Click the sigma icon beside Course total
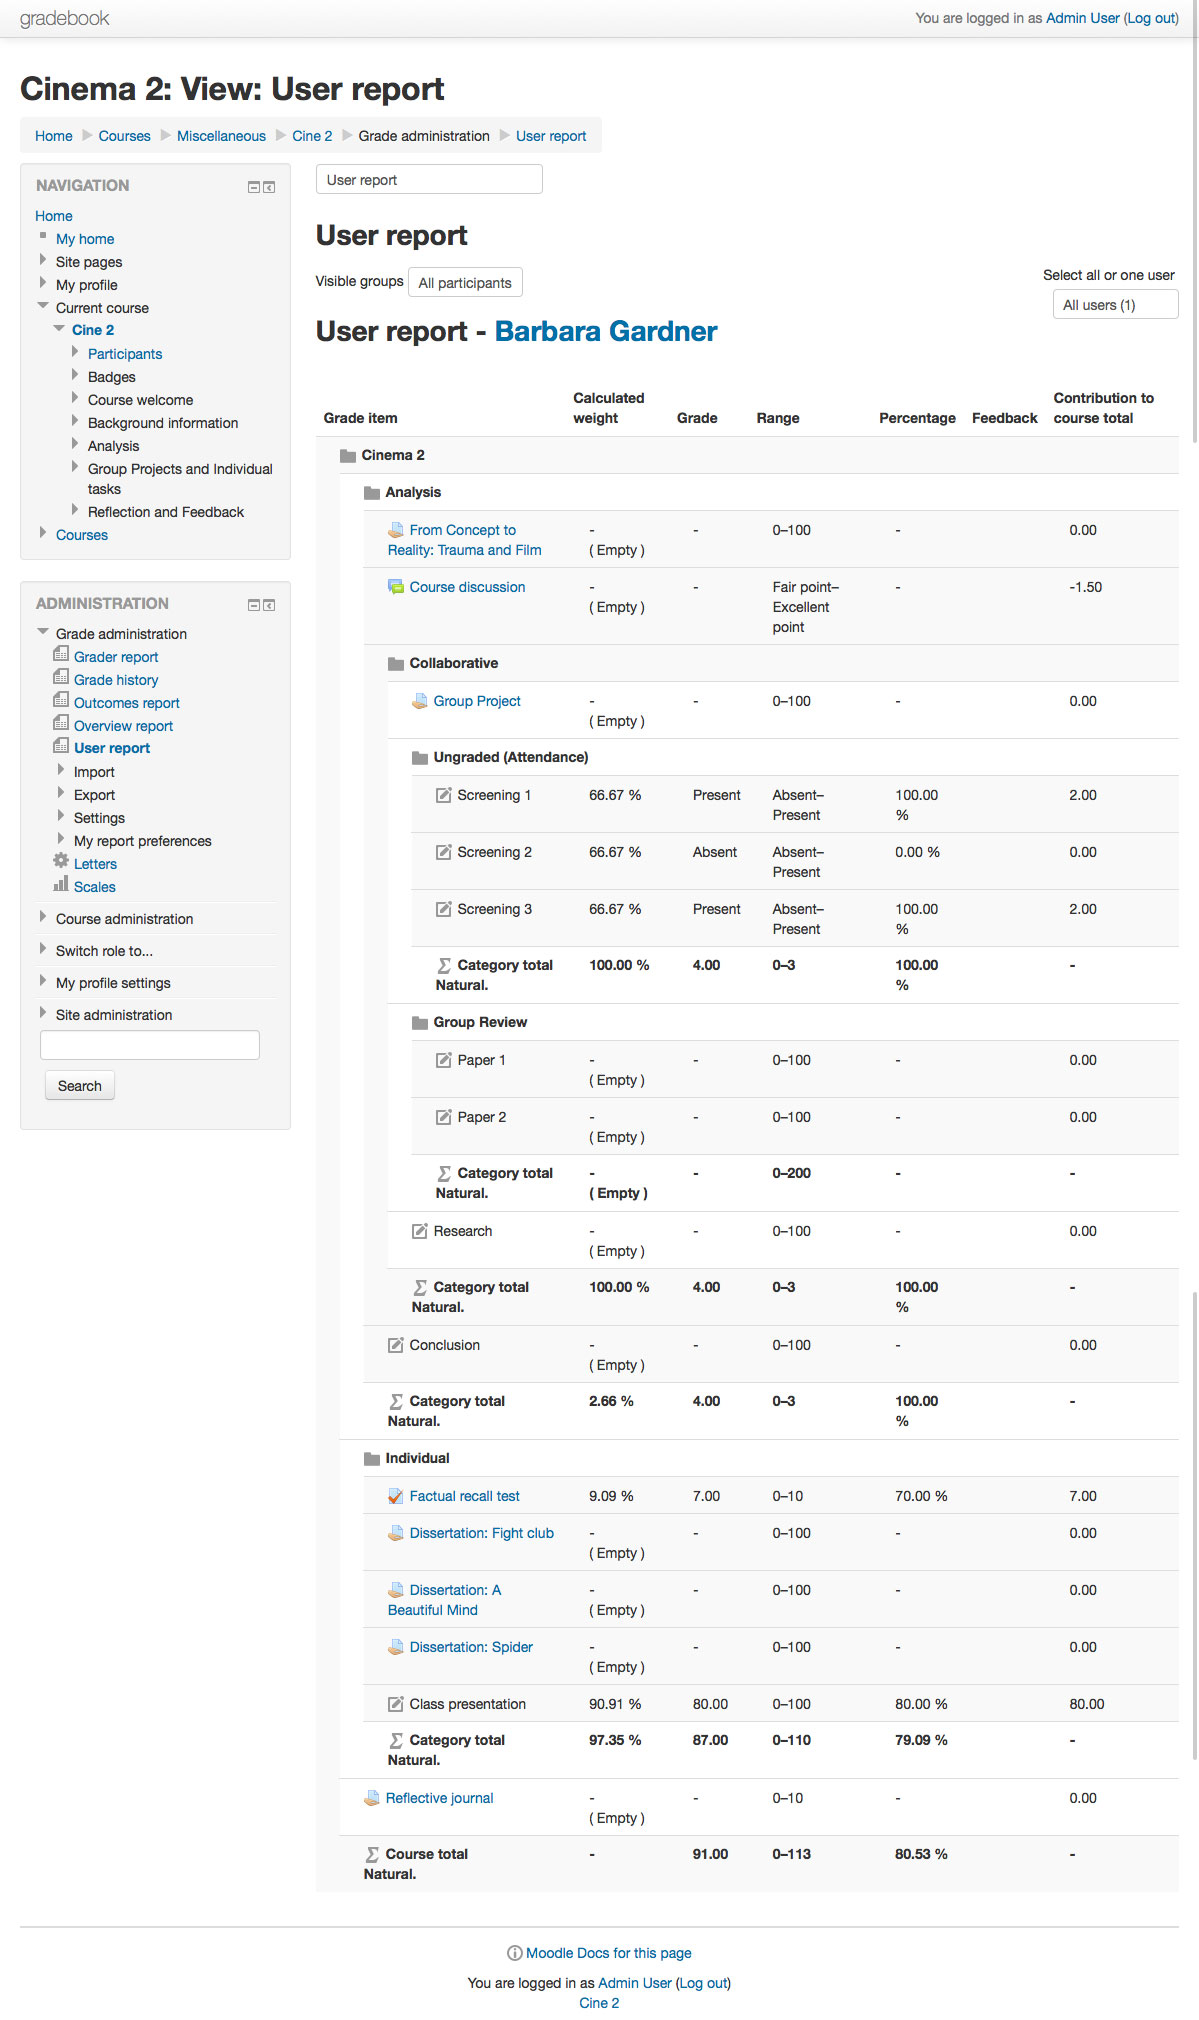 coord(372,1854)
